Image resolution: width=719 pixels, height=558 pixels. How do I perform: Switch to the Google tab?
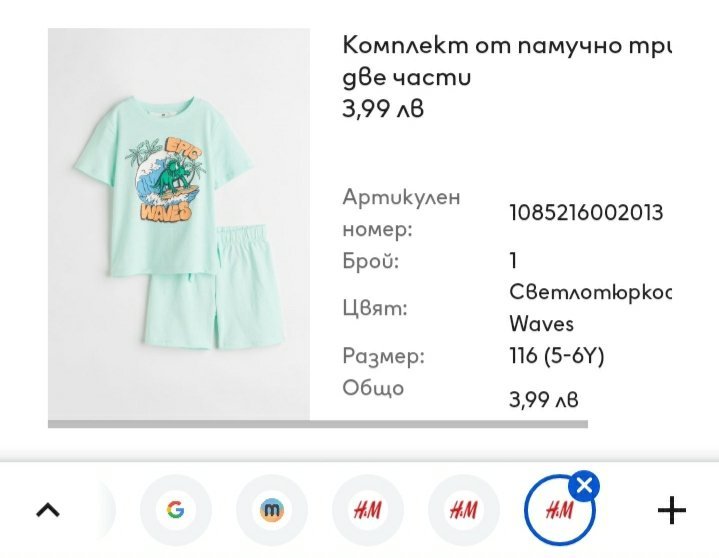(176, 510)
